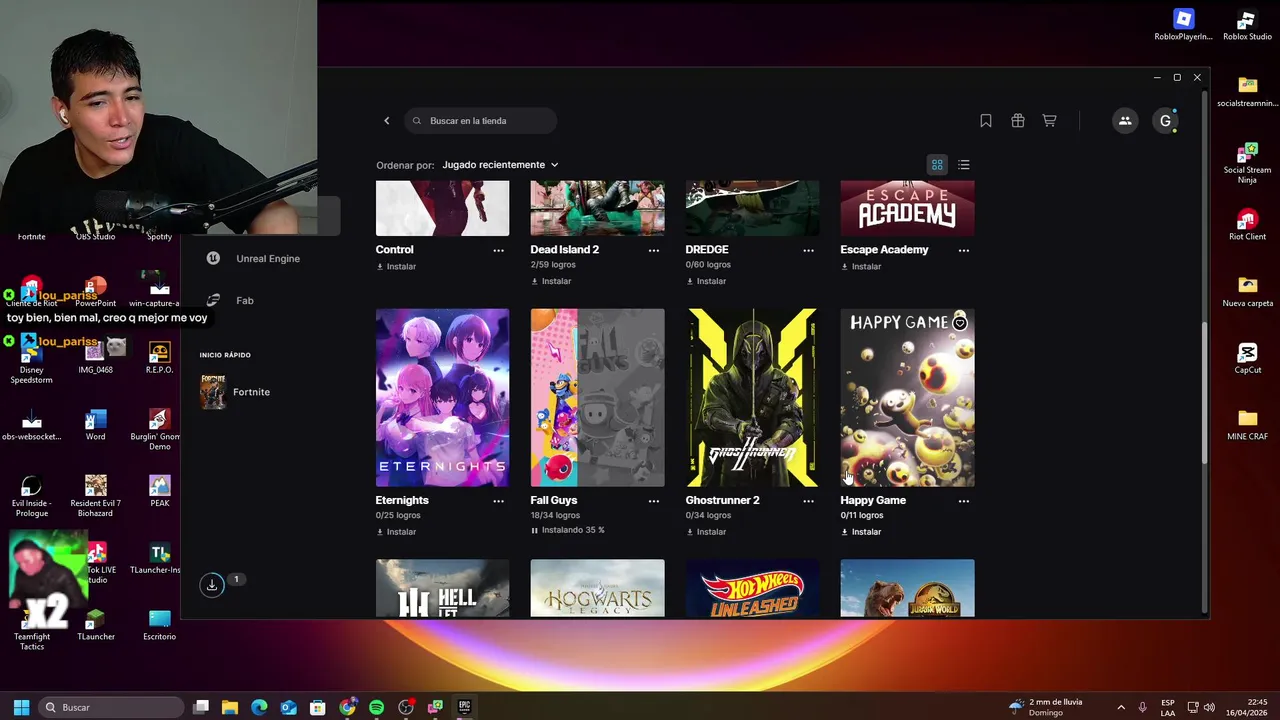Open Chrome on taskbar
The image size is (1280, 720).
tap(347, 707)
